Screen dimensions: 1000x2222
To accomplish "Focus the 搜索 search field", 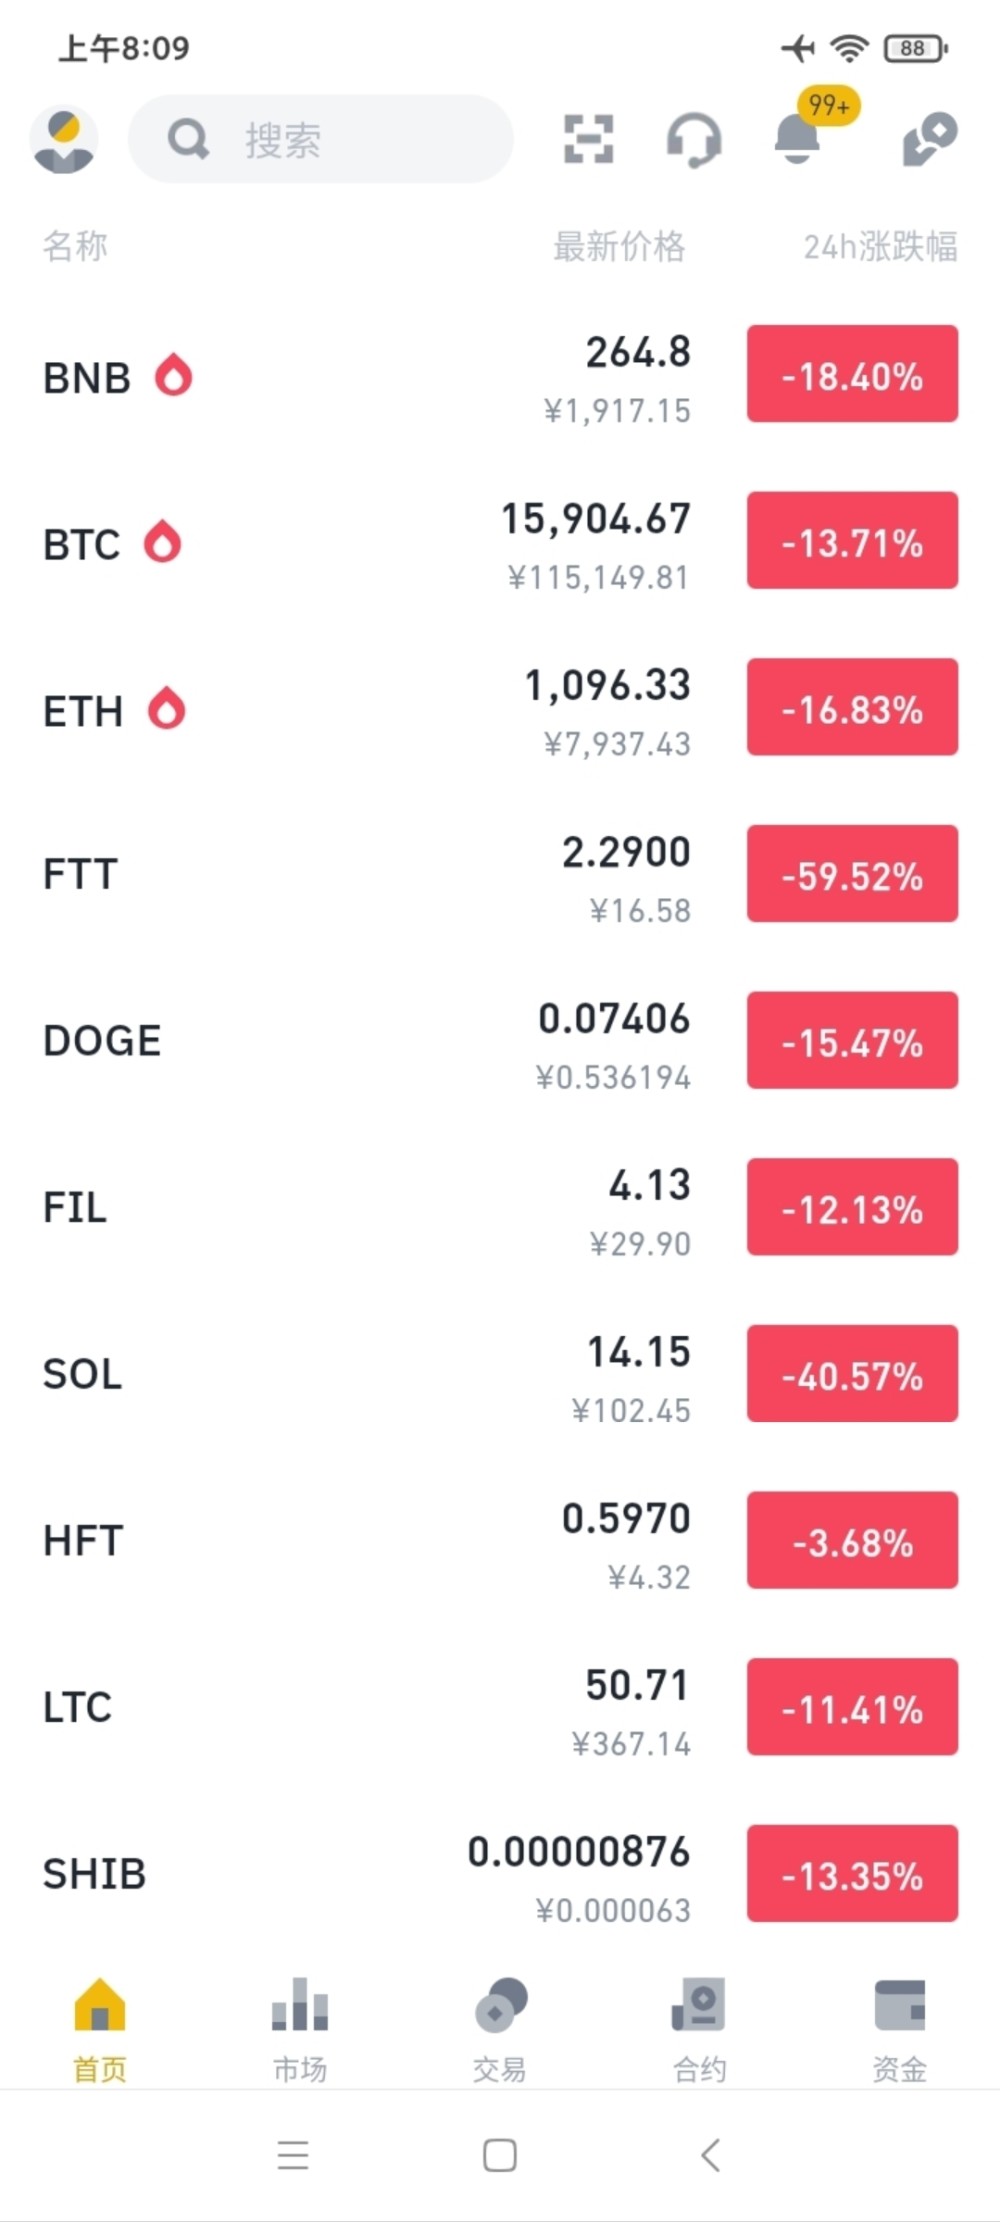I will [320, 139].
